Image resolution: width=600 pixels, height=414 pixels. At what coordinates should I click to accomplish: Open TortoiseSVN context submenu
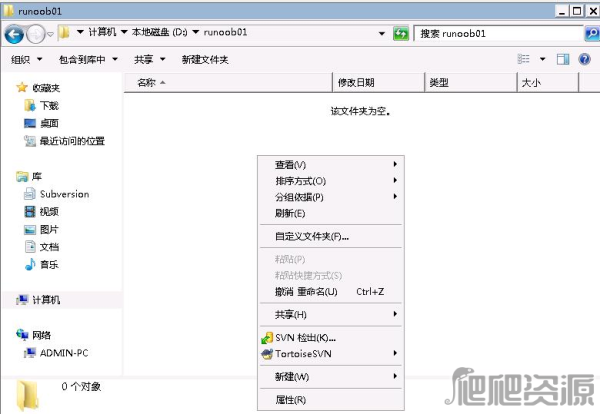point(331,354)
